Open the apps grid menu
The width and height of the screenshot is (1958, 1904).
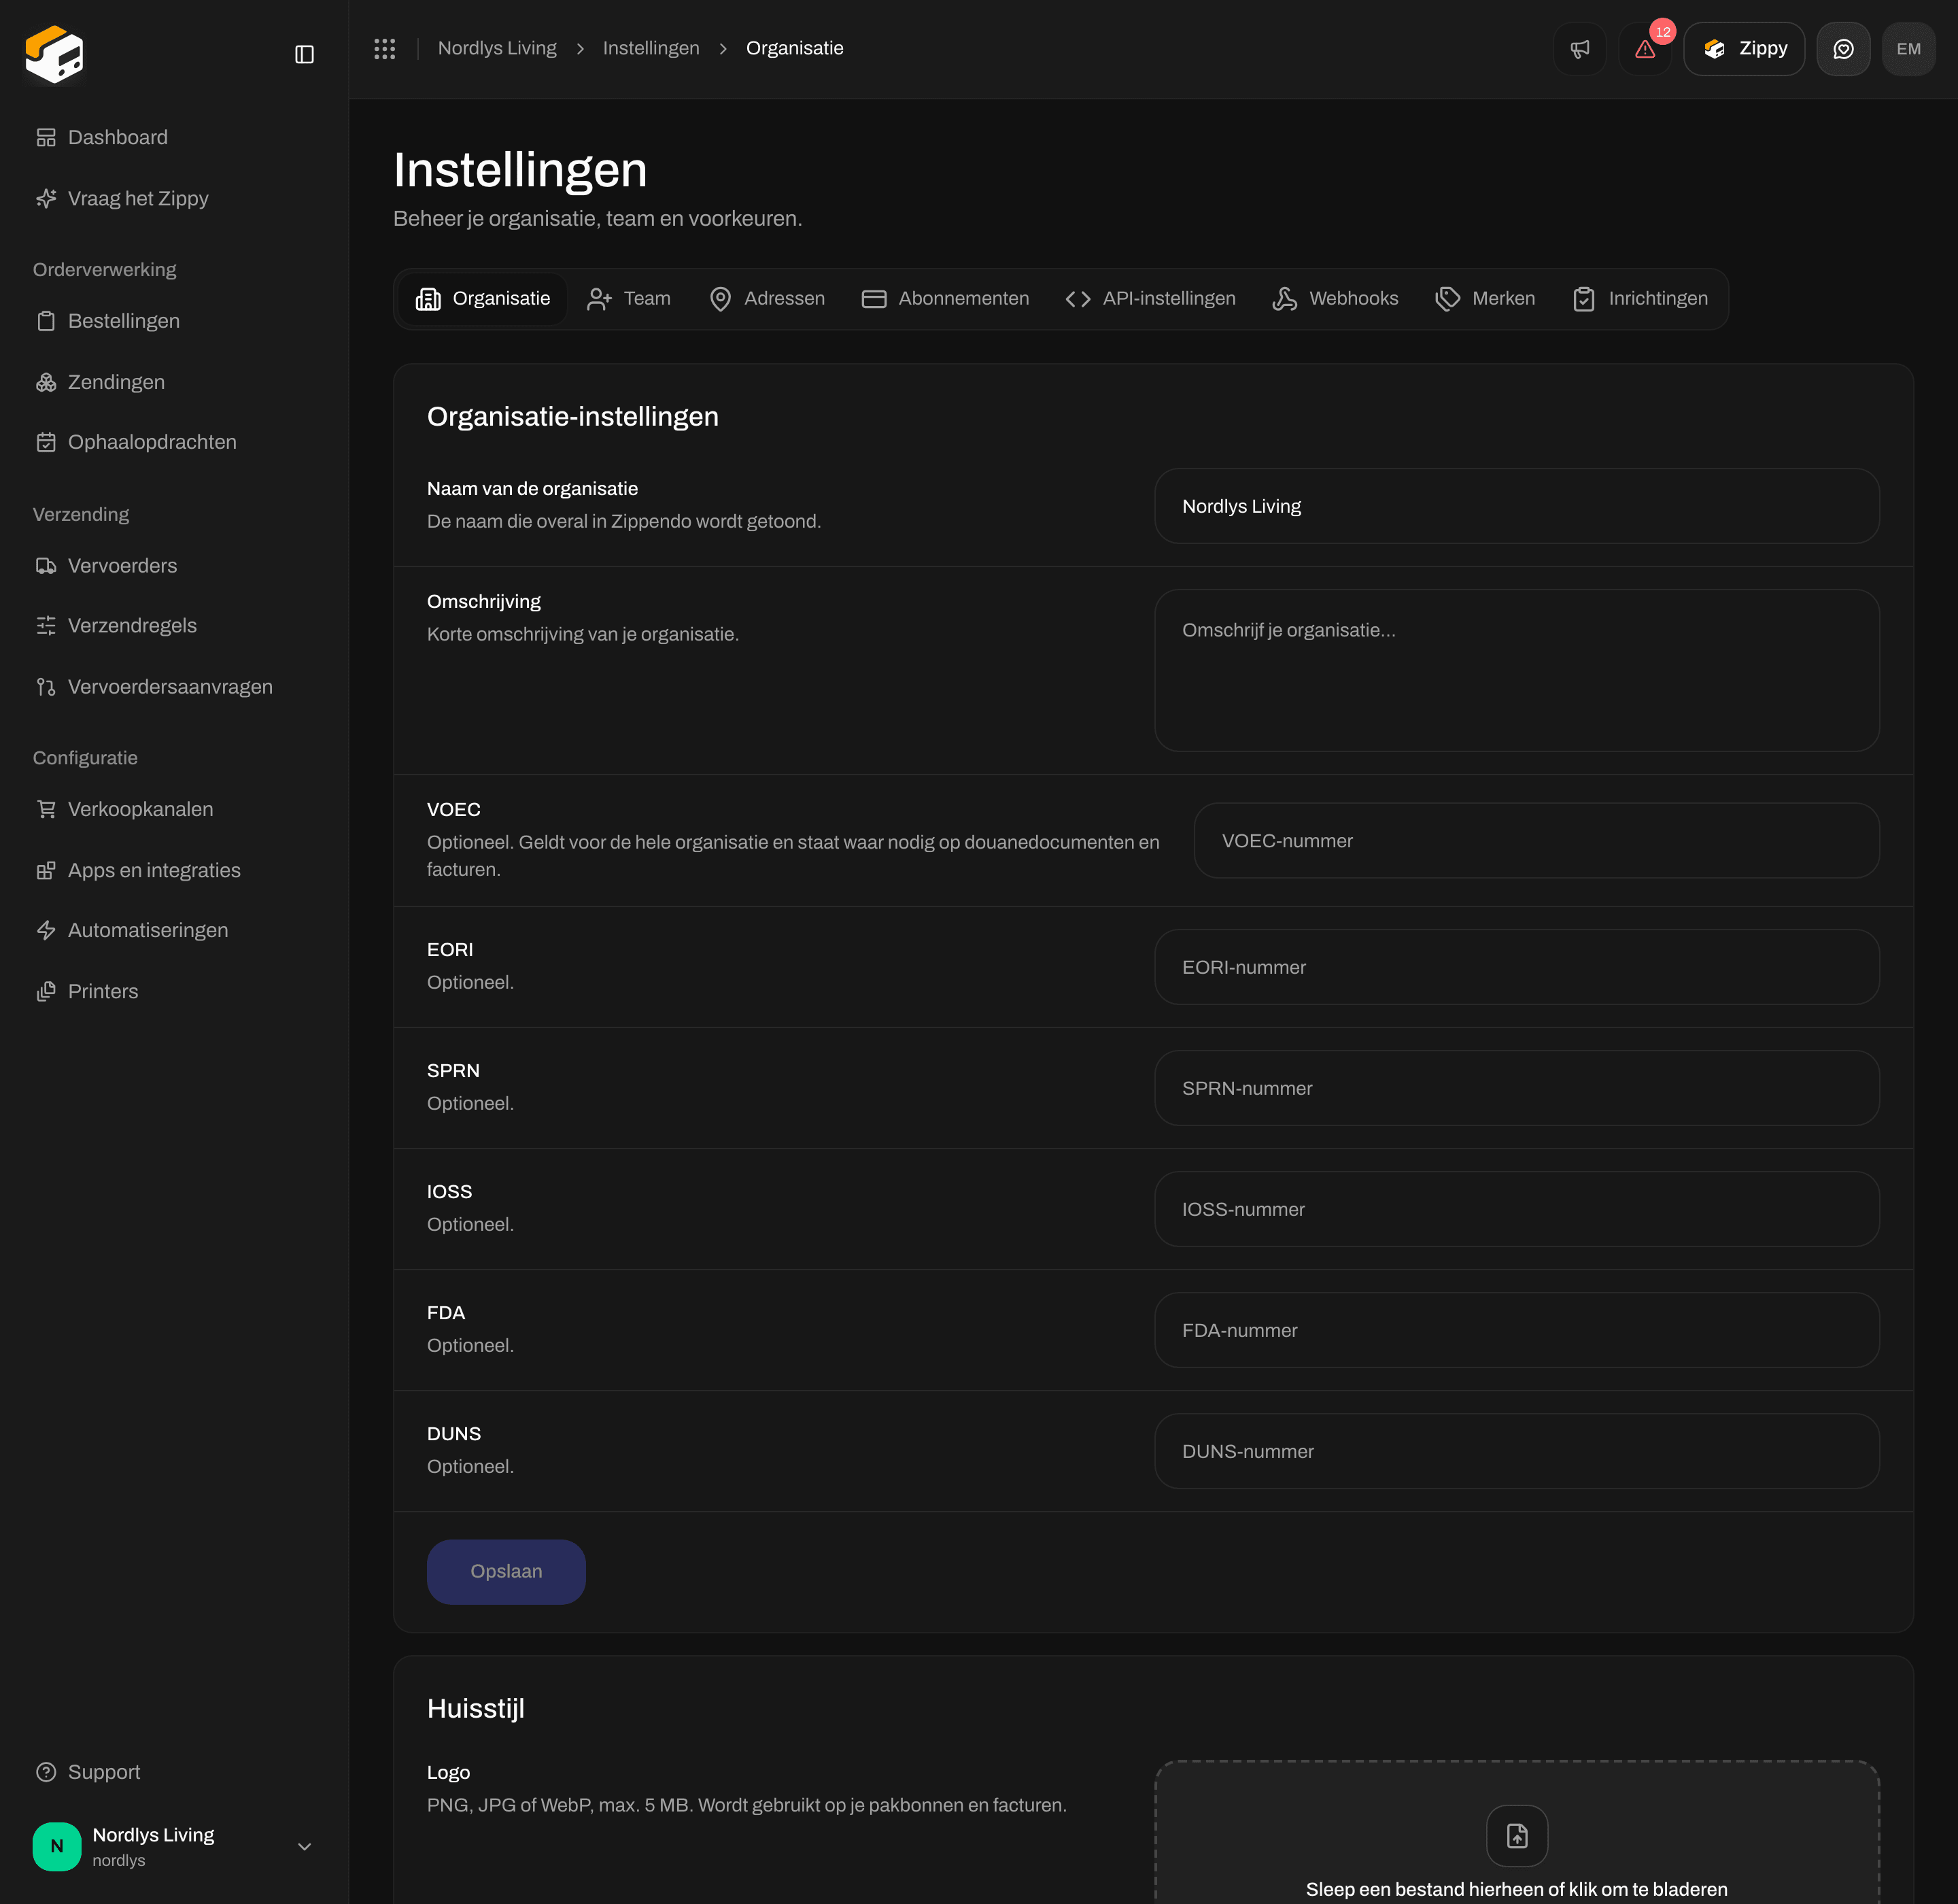click(385, 48)
